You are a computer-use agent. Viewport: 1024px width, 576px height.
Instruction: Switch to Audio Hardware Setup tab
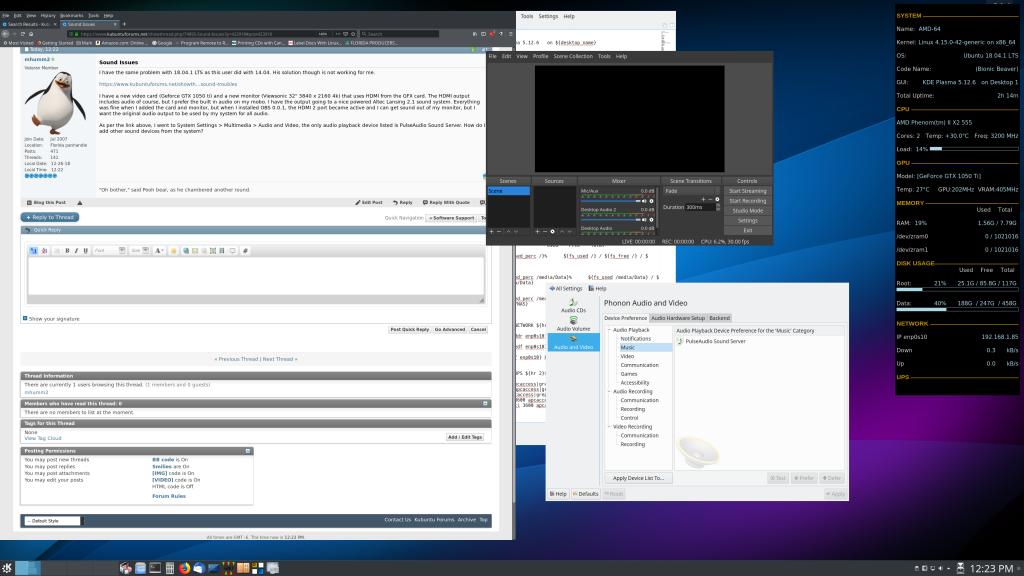[x=678, y=318]
